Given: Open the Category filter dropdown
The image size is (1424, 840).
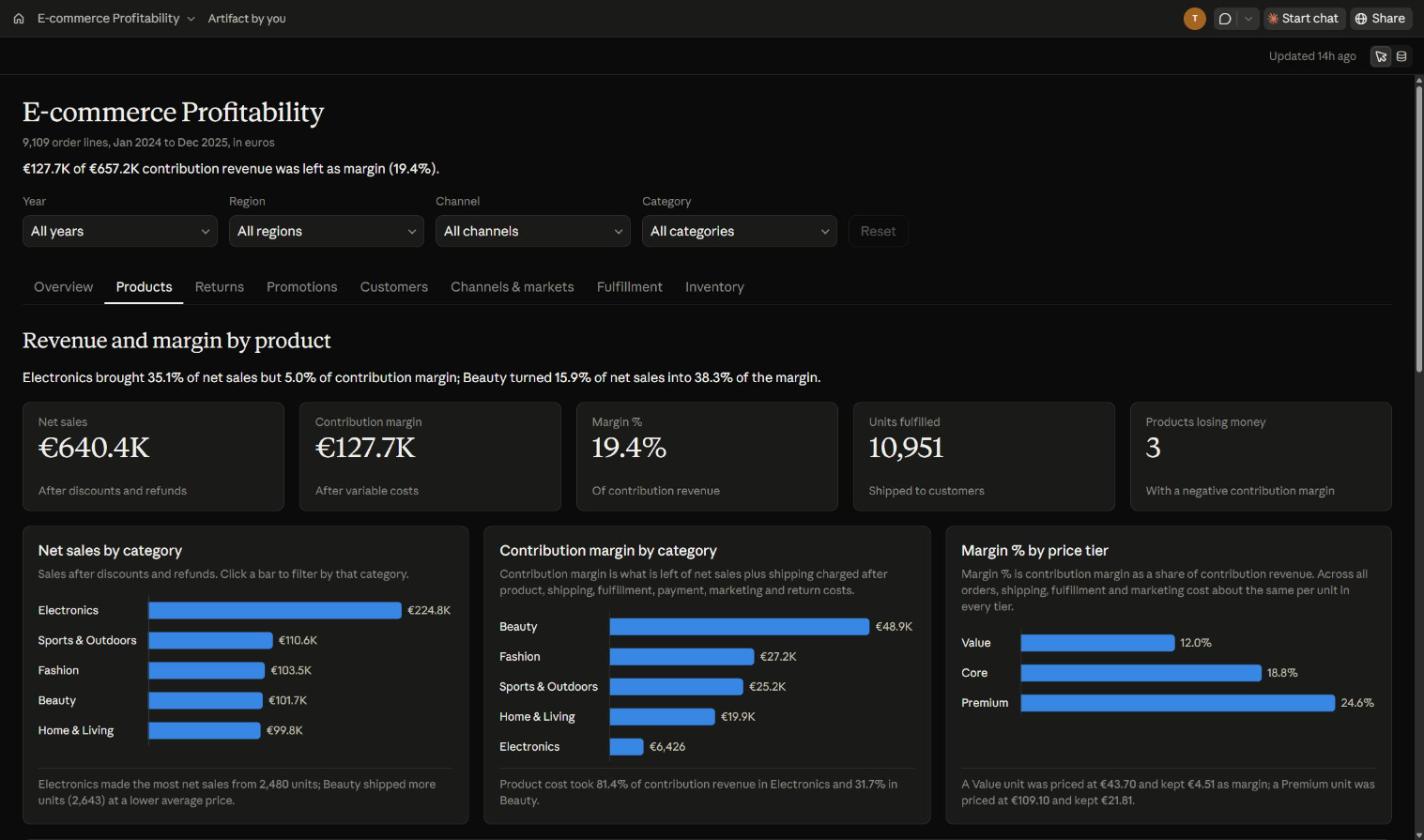Looking at the screenshot, I should click(x=740, y=231).
